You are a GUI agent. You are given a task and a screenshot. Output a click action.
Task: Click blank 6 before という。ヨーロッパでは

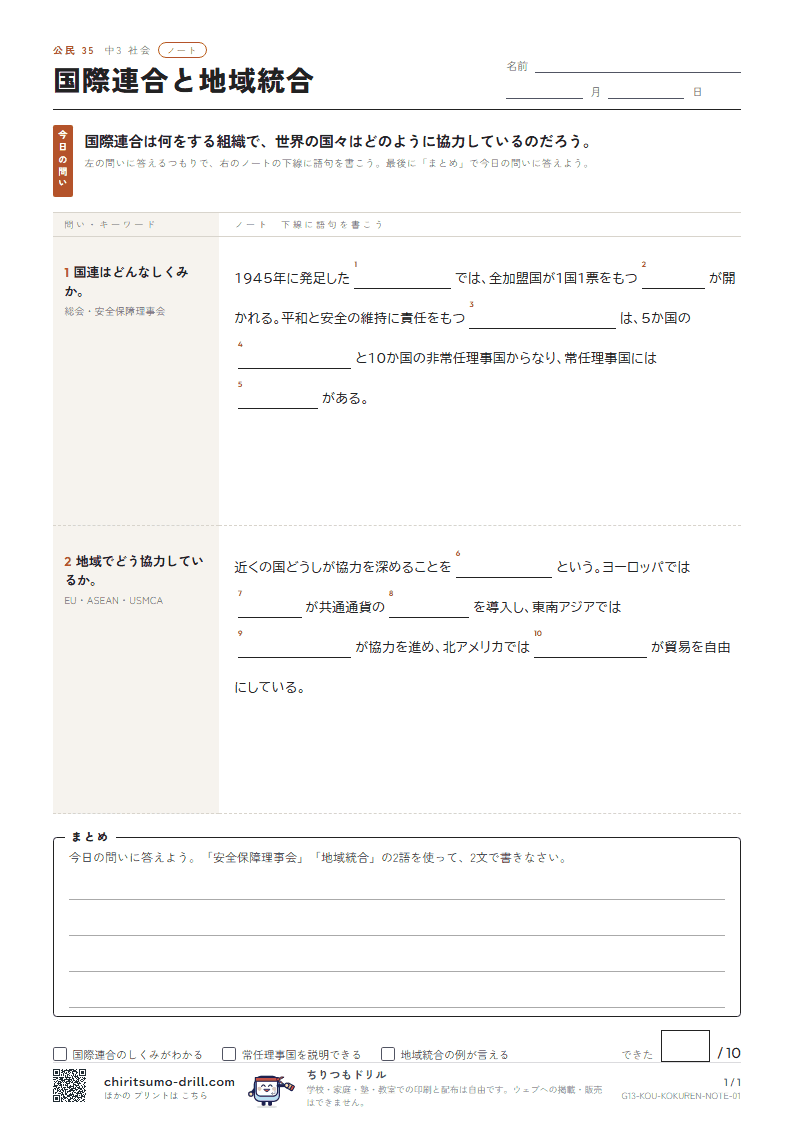(x=504, y=567)
